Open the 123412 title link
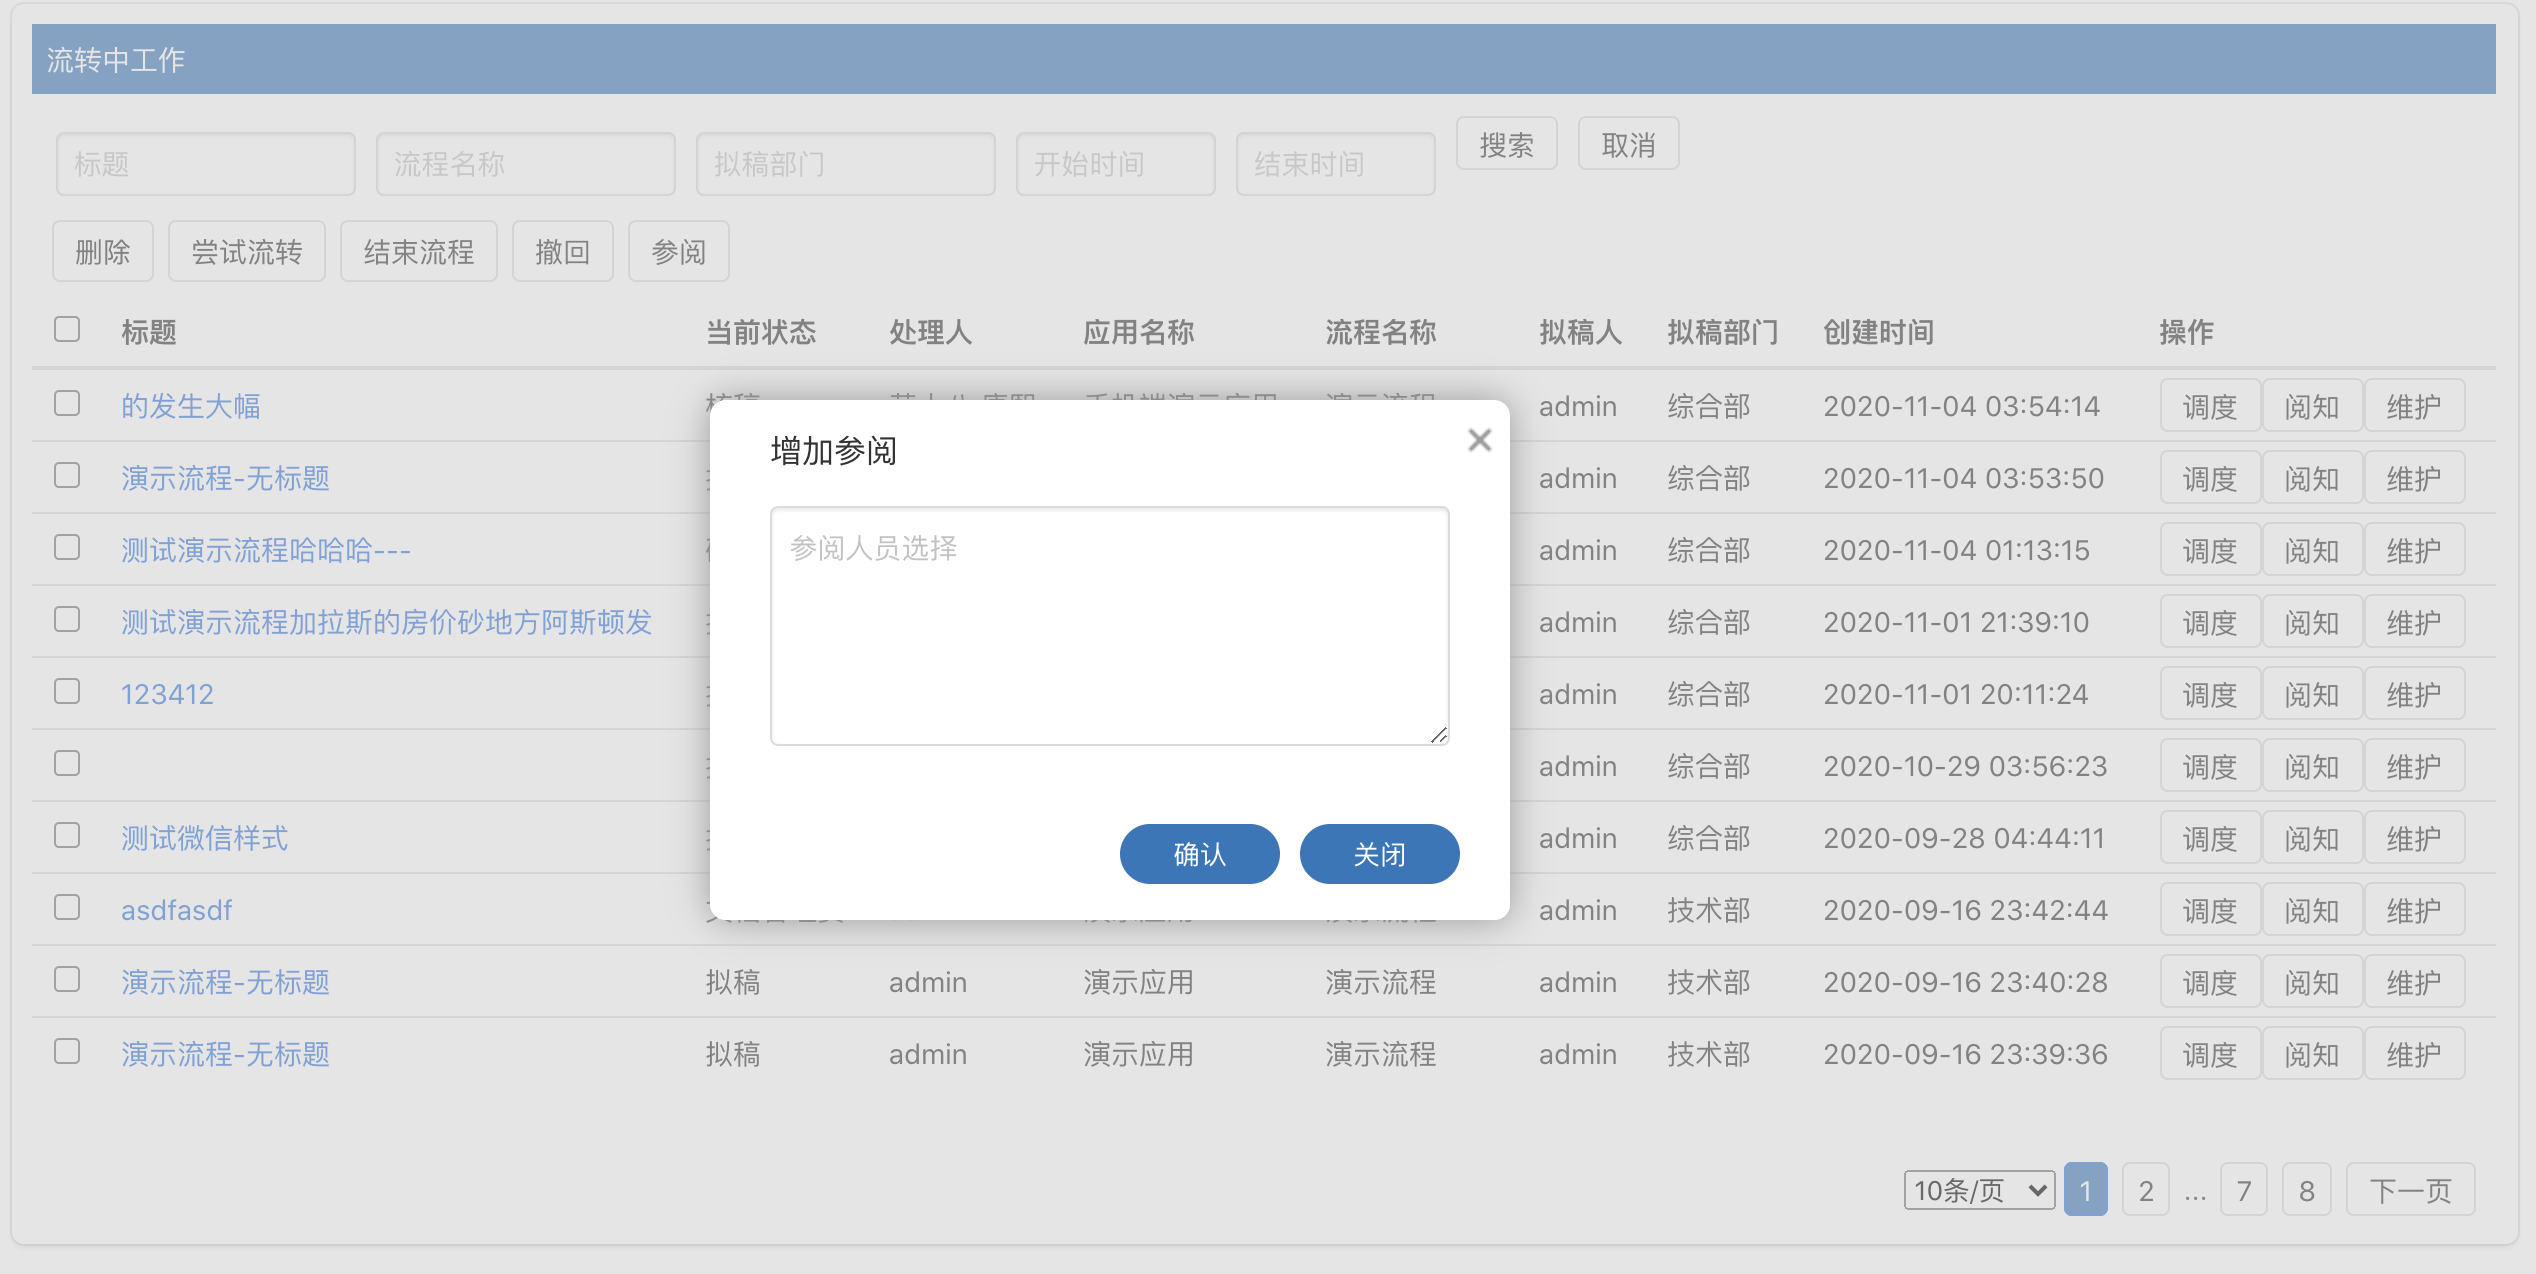The width and height of the screenshot is (2536, 1274). [x=167, y=694]
